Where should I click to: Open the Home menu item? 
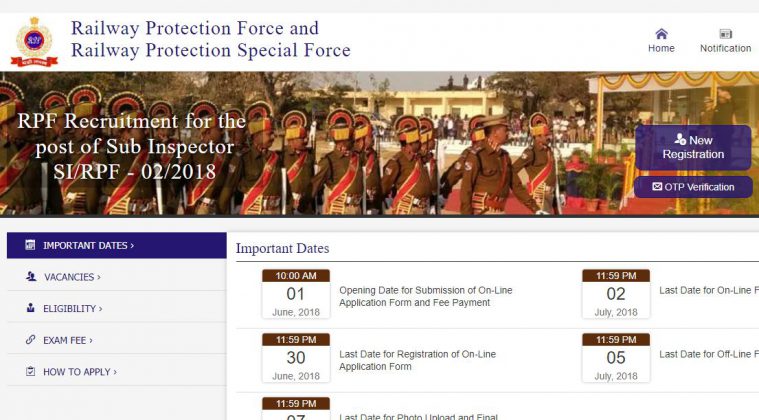(661, 41)
